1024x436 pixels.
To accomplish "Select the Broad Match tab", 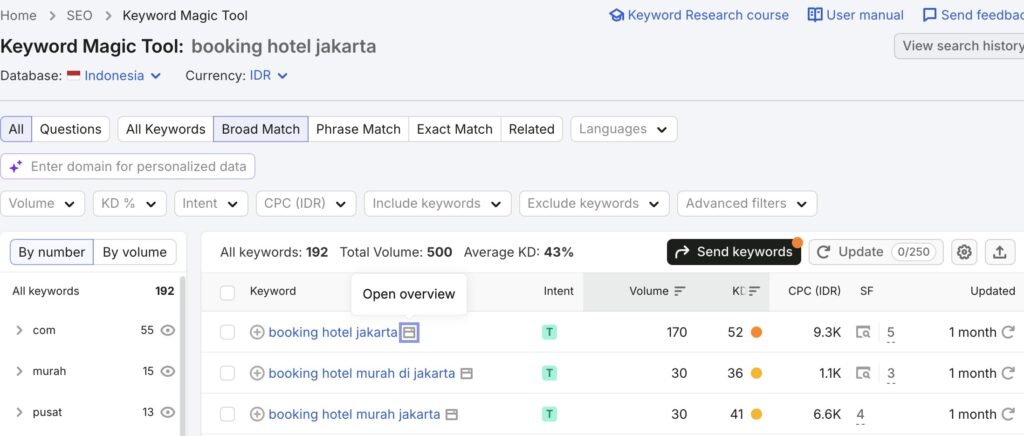I will (x=261, y=129).
